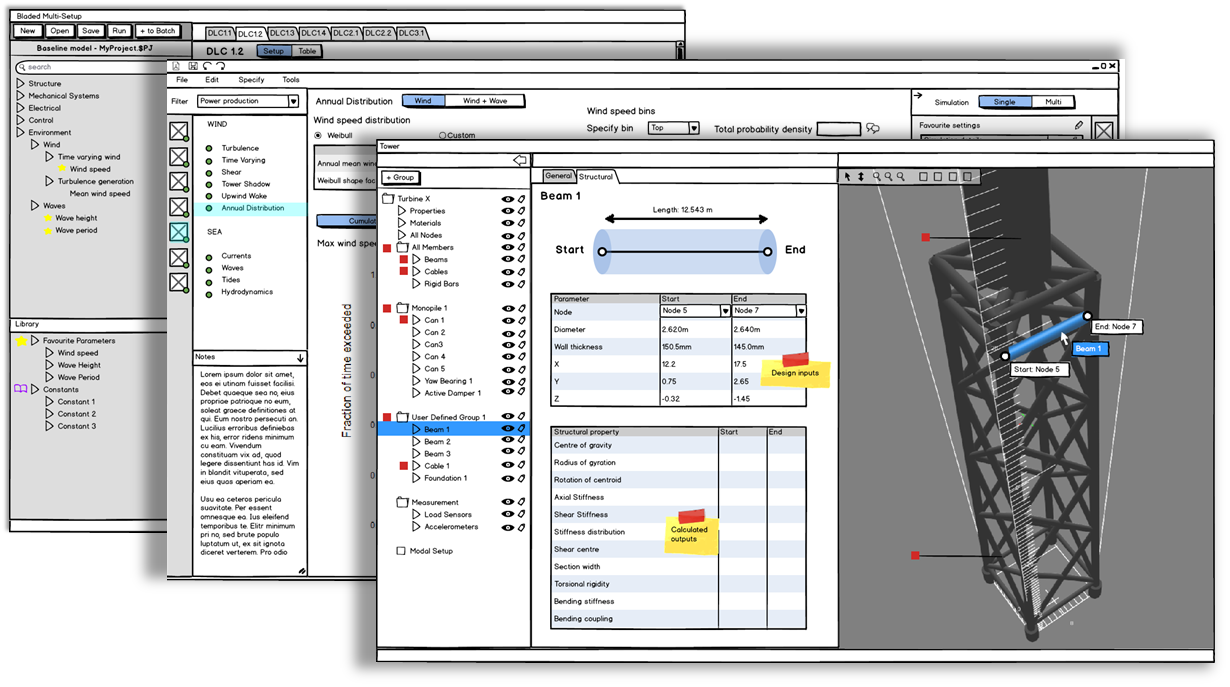The image size is (1230, 687).
Task: Select the Custom radio button
Action: pos(442,135)
